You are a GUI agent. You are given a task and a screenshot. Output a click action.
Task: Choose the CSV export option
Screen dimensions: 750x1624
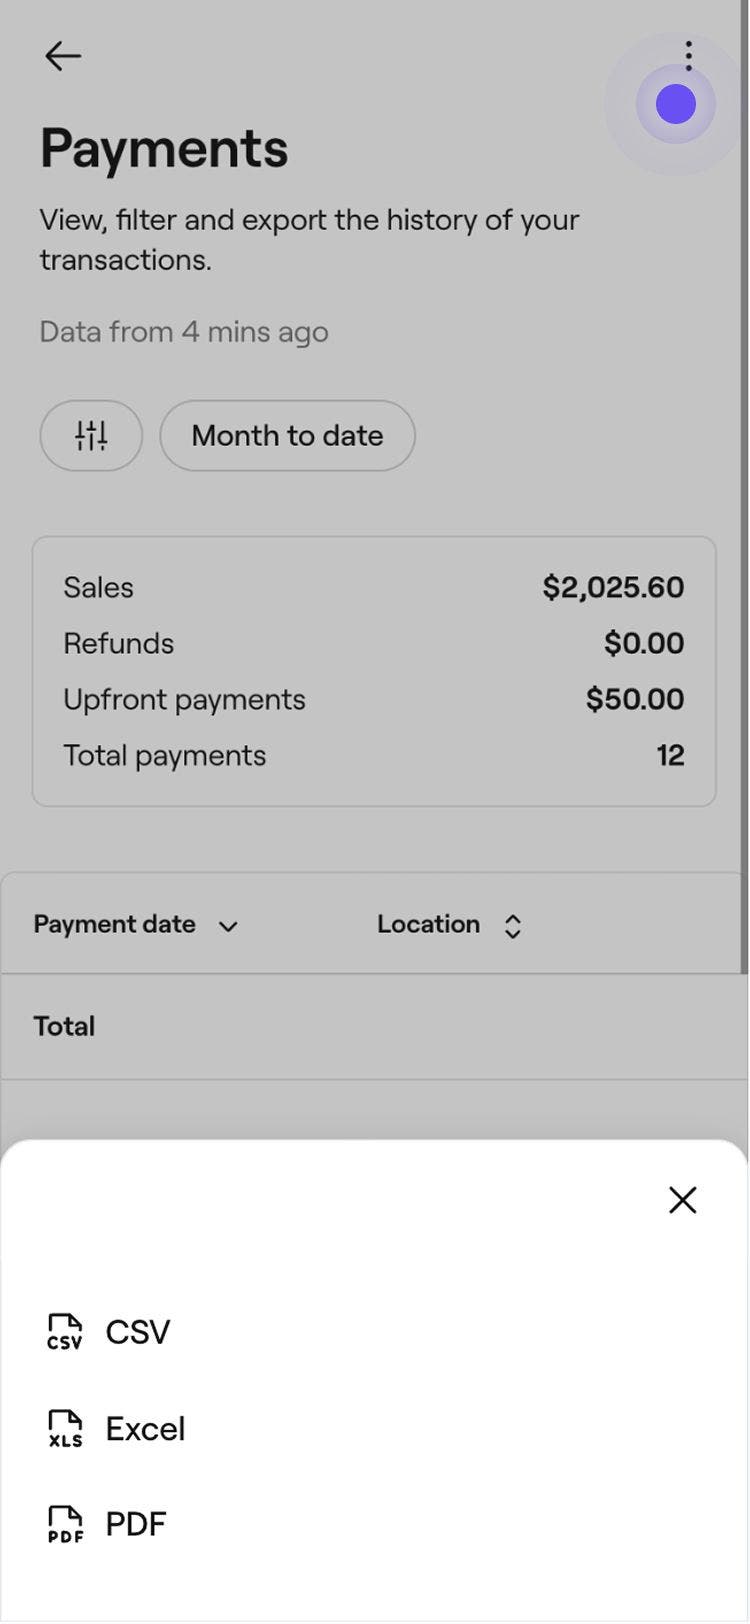(x=138, y=1332)
